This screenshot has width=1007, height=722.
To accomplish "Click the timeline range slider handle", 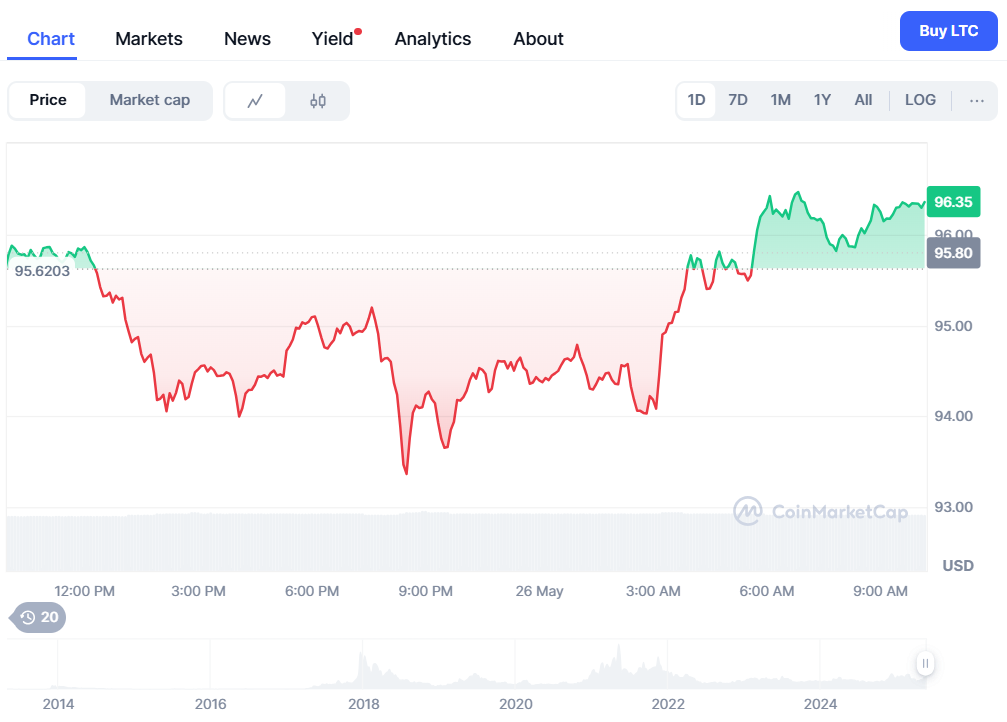I will click(x=926, y=663).
